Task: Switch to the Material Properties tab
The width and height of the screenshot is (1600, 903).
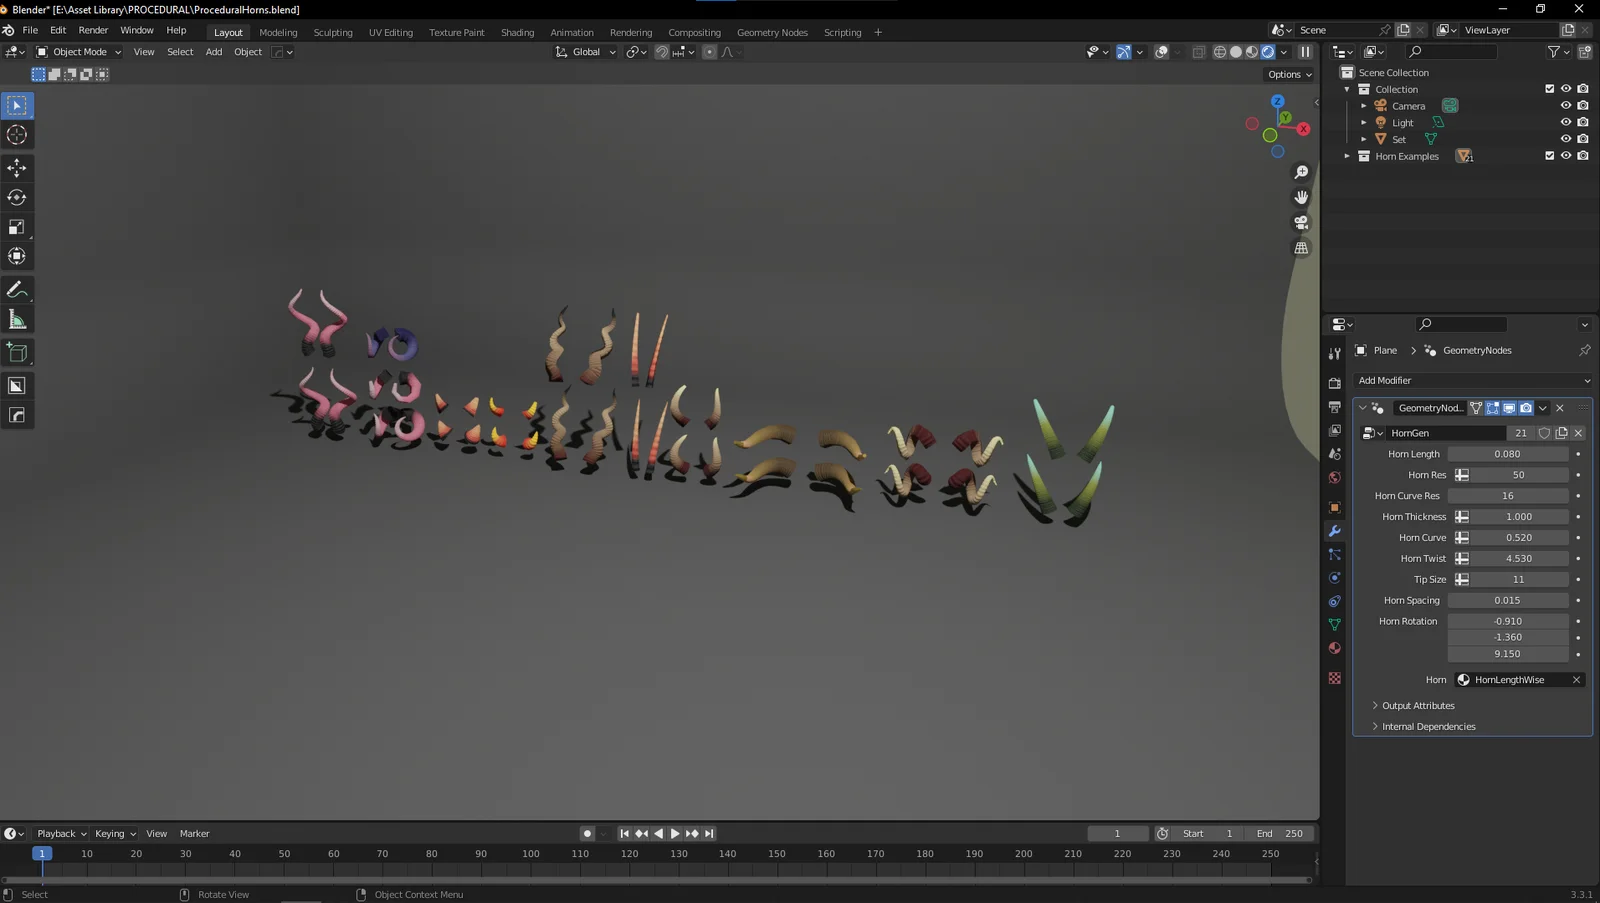Action: (1334, 648)
